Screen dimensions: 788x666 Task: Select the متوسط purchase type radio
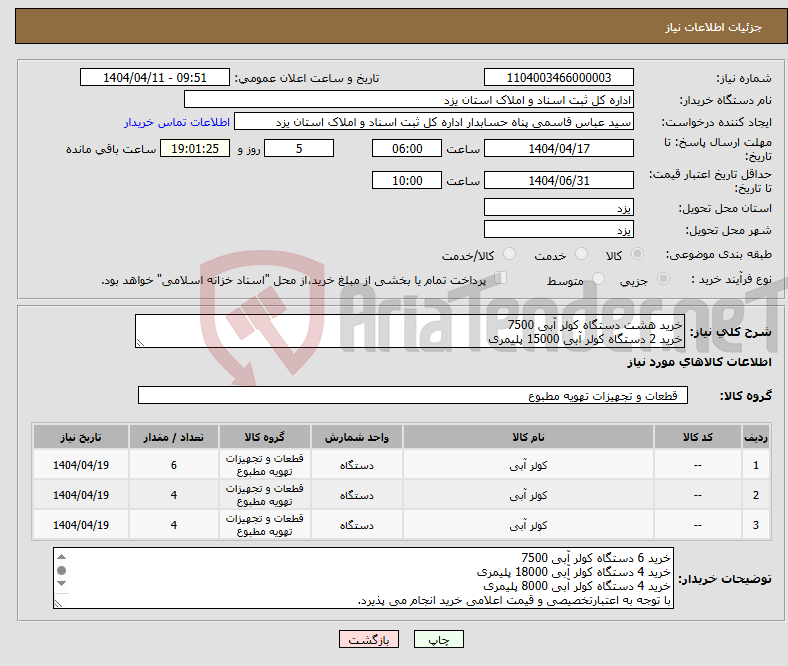(598, 279)
